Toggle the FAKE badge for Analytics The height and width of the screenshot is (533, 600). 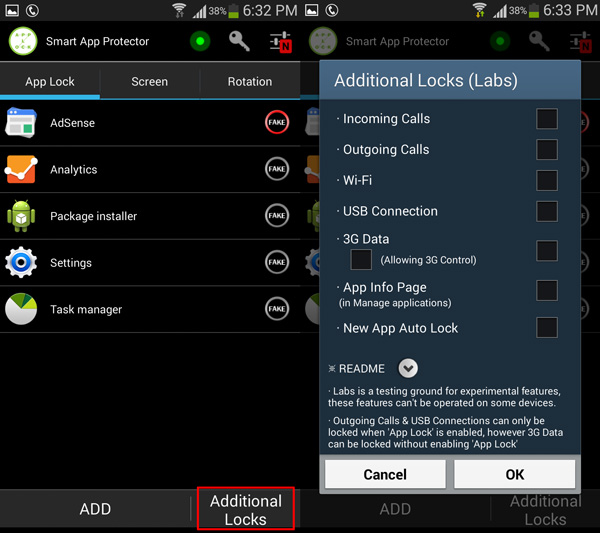pos(277,169)
